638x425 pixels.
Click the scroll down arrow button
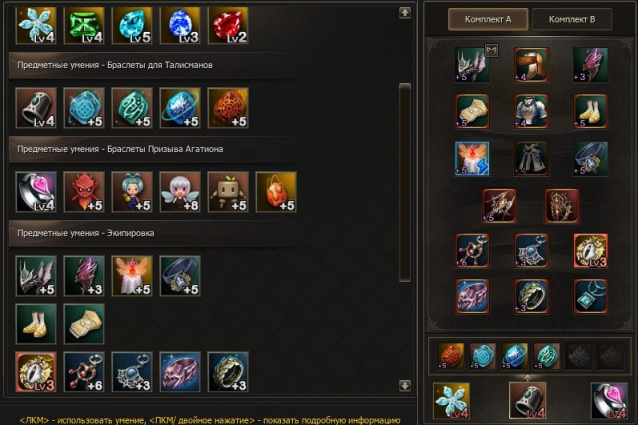pyautogui.click(x=405, y=385)
